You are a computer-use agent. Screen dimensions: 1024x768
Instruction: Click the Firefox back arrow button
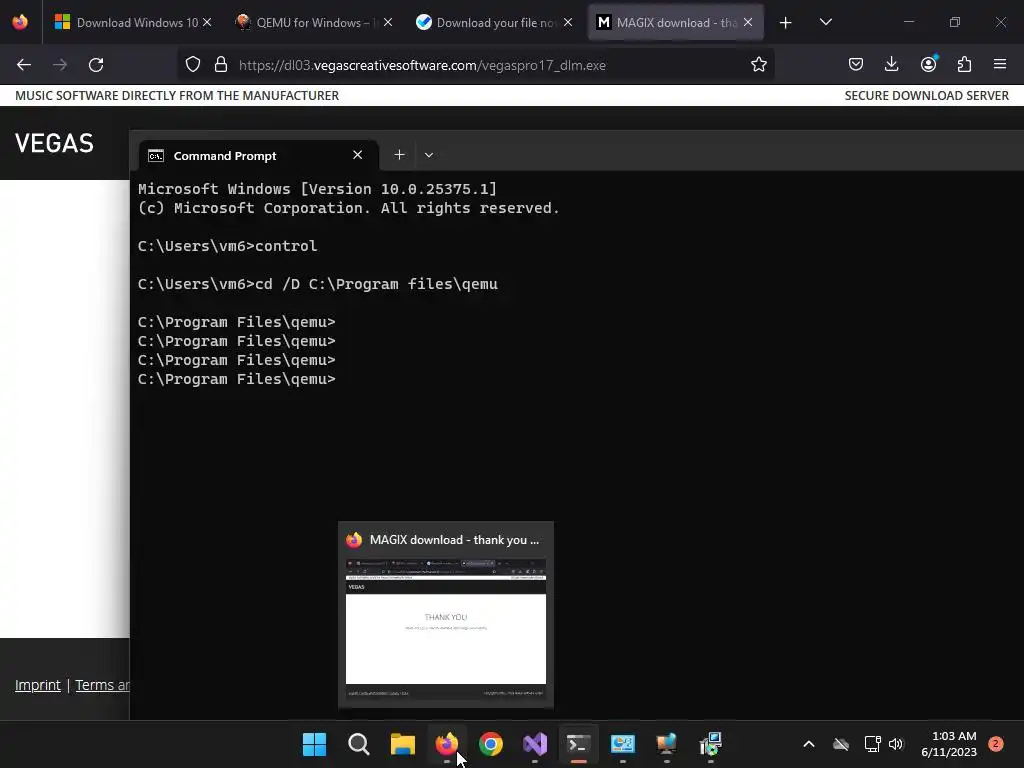[24, 65]
